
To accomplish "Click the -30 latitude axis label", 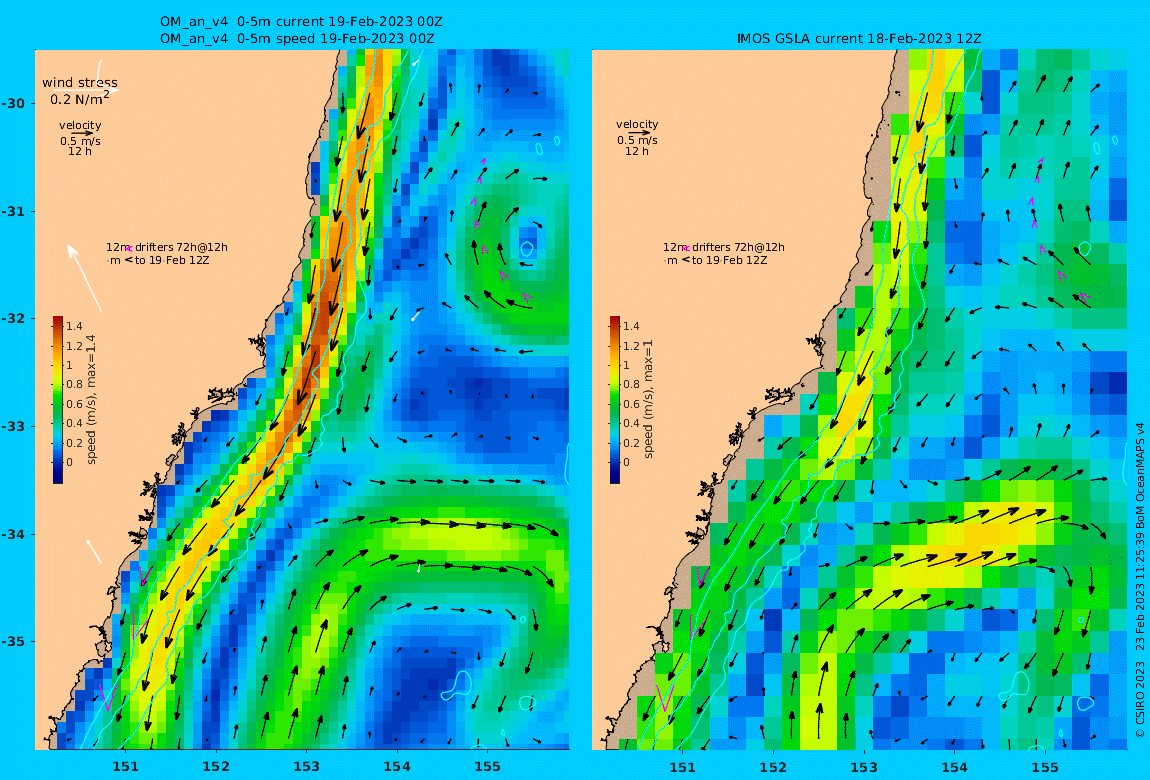I will (12, 103).
